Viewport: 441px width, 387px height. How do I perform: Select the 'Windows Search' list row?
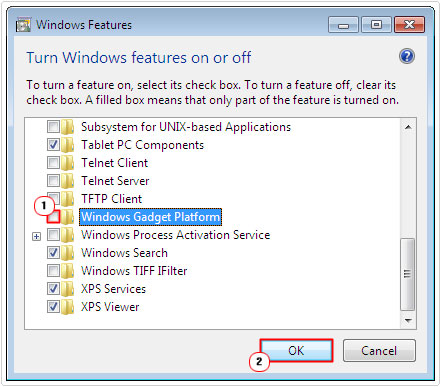click(x=124, y=253)
